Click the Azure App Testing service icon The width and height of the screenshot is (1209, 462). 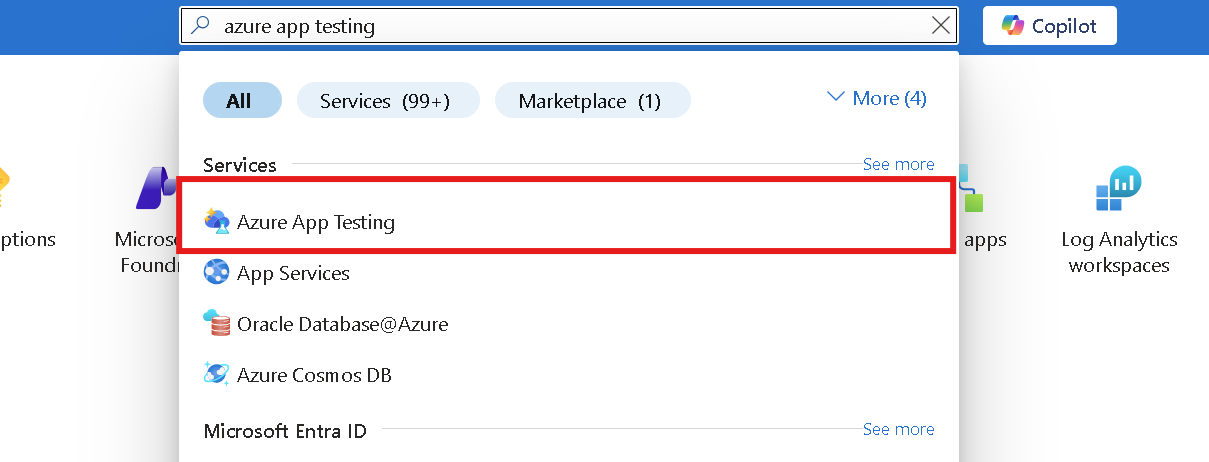[x=217, y=222]
